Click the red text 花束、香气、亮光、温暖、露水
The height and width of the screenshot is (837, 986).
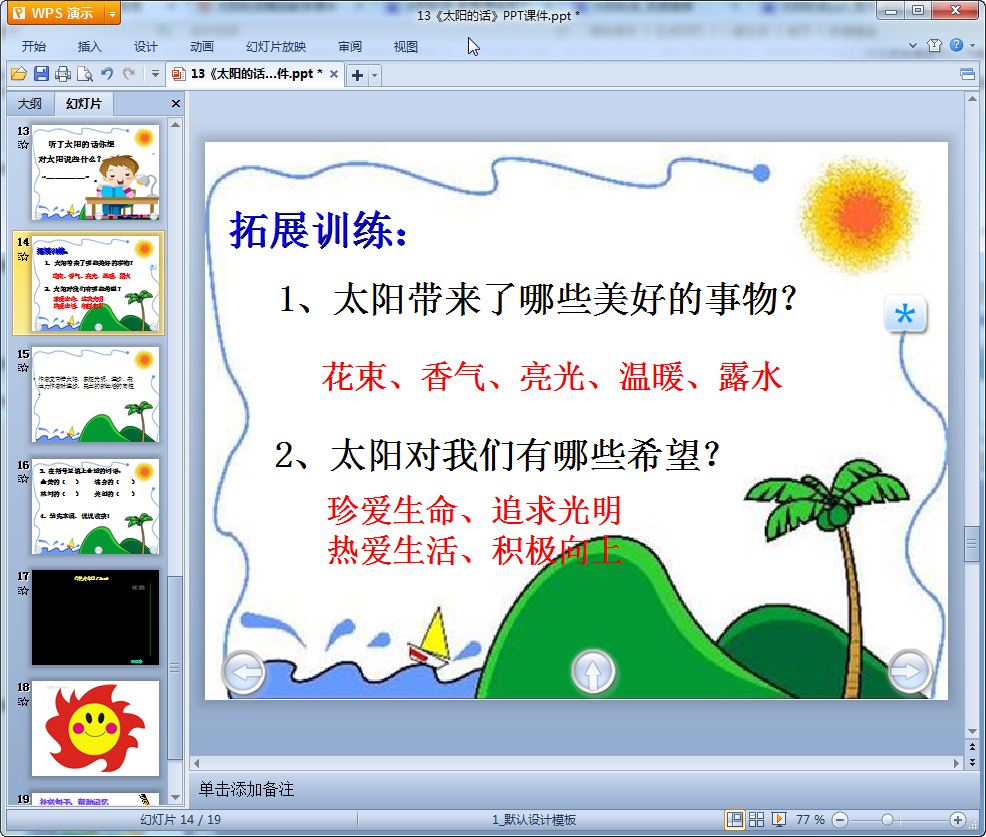[552, 377]
